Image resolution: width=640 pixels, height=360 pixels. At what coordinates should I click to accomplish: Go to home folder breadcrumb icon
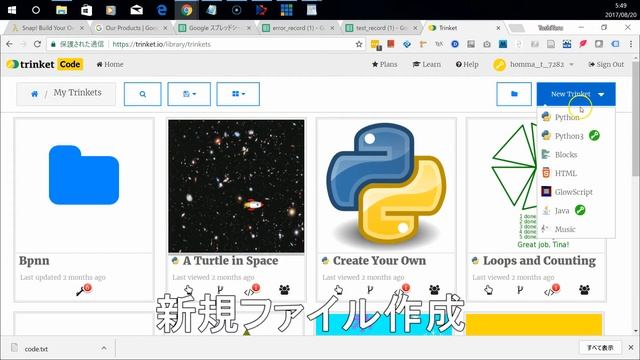pos(35,93)
